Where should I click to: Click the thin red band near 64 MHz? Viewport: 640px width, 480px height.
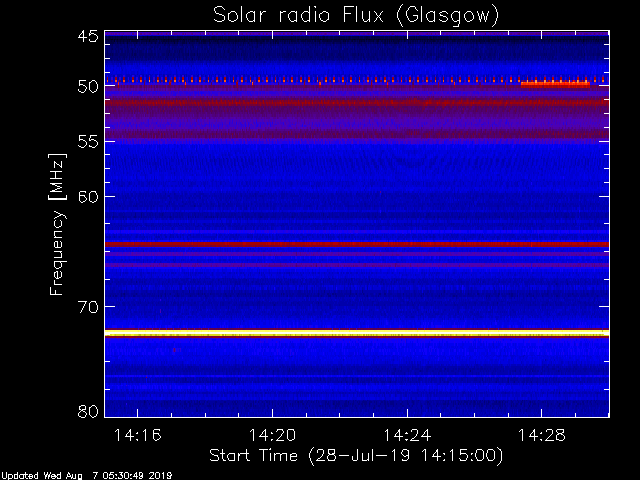click(357, 244)
